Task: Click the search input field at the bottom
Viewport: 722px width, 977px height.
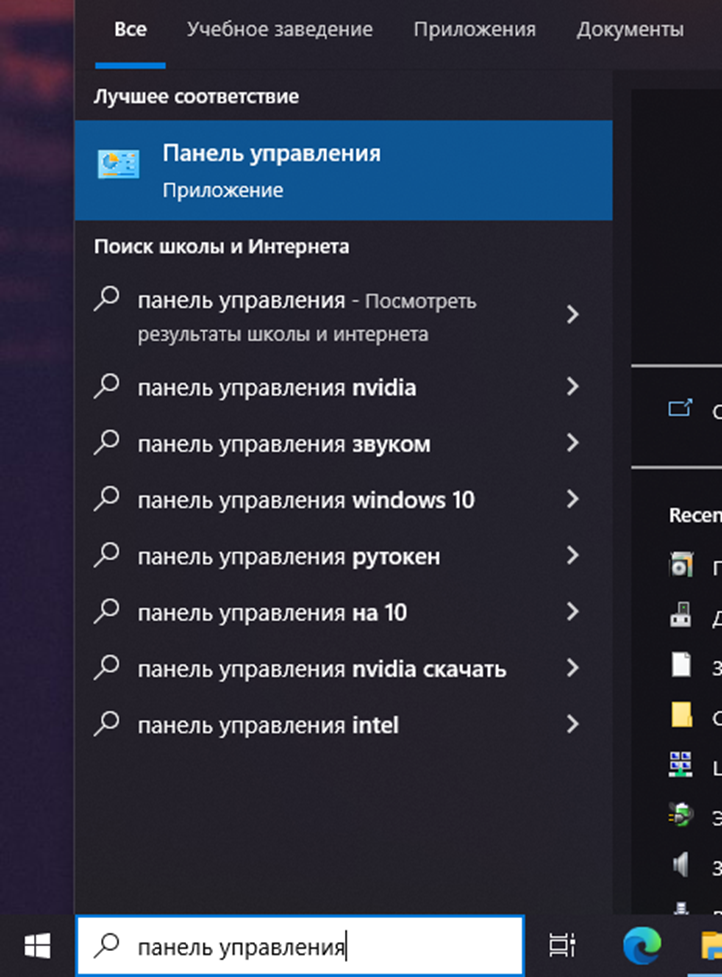Action: [x=300, y=944]
